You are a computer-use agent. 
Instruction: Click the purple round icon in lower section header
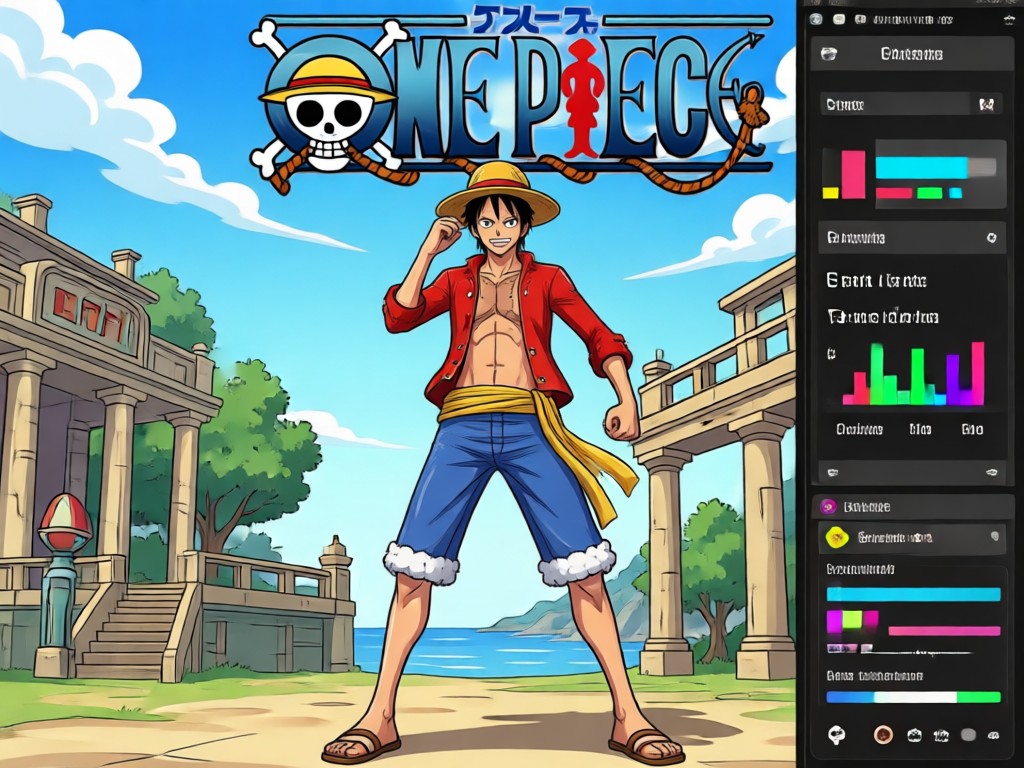828,507
